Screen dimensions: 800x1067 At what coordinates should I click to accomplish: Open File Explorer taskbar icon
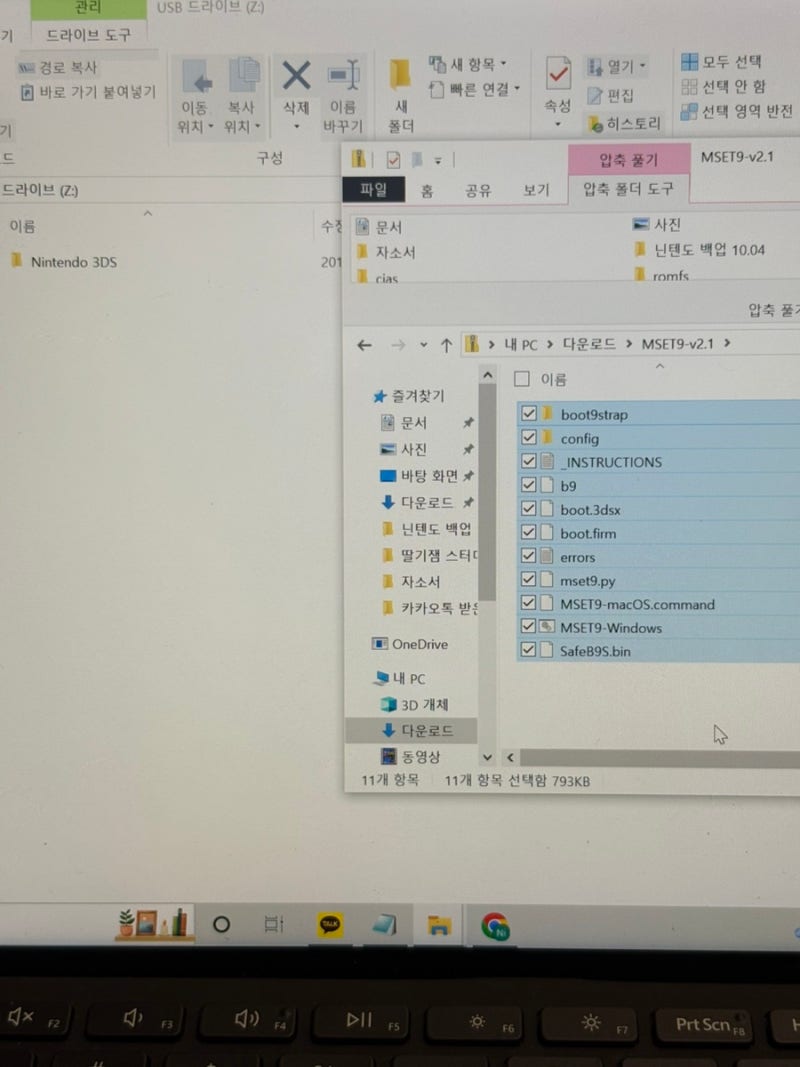(439, 925)
